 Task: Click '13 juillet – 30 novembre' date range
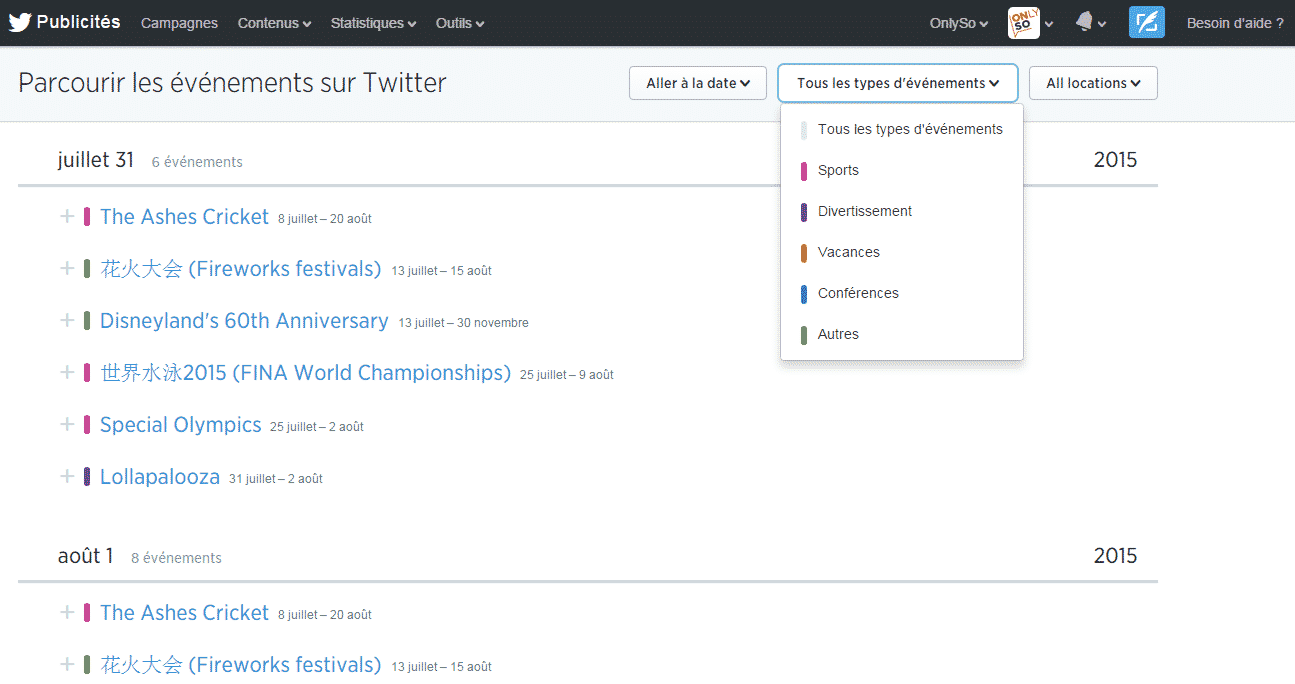point(463,323)
